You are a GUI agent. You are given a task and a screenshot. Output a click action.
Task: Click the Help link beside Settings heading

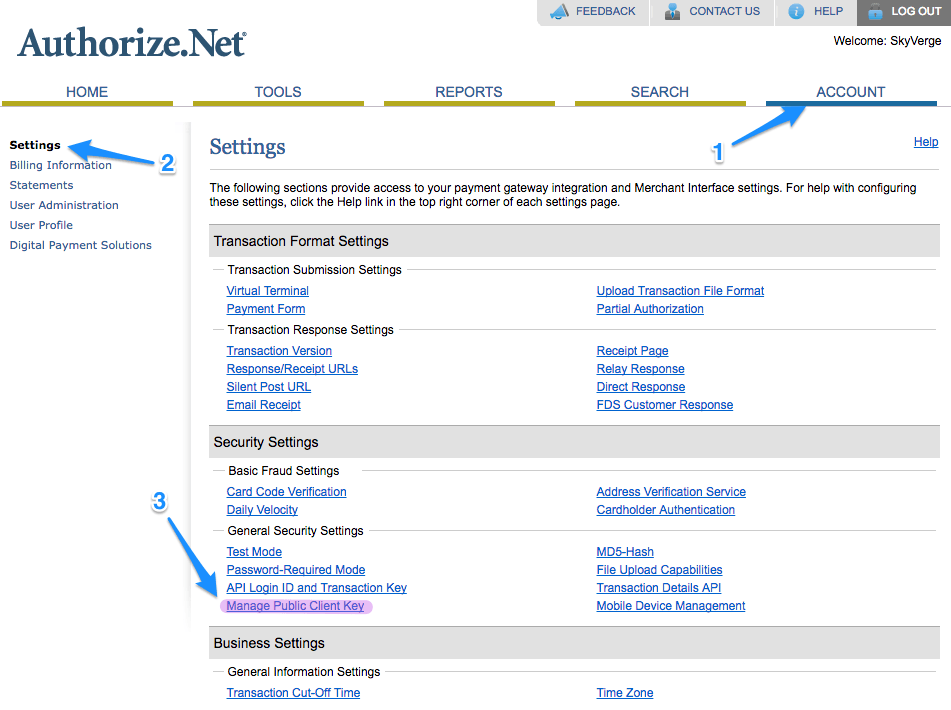click(926, 141)
